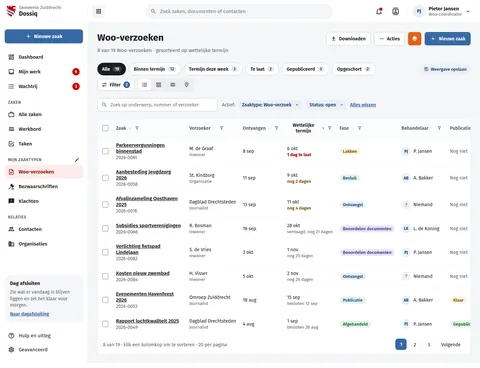Screen dimensions: 480x368
Task: Filter the Fase column funnel icon
Action: coord(359,128)
